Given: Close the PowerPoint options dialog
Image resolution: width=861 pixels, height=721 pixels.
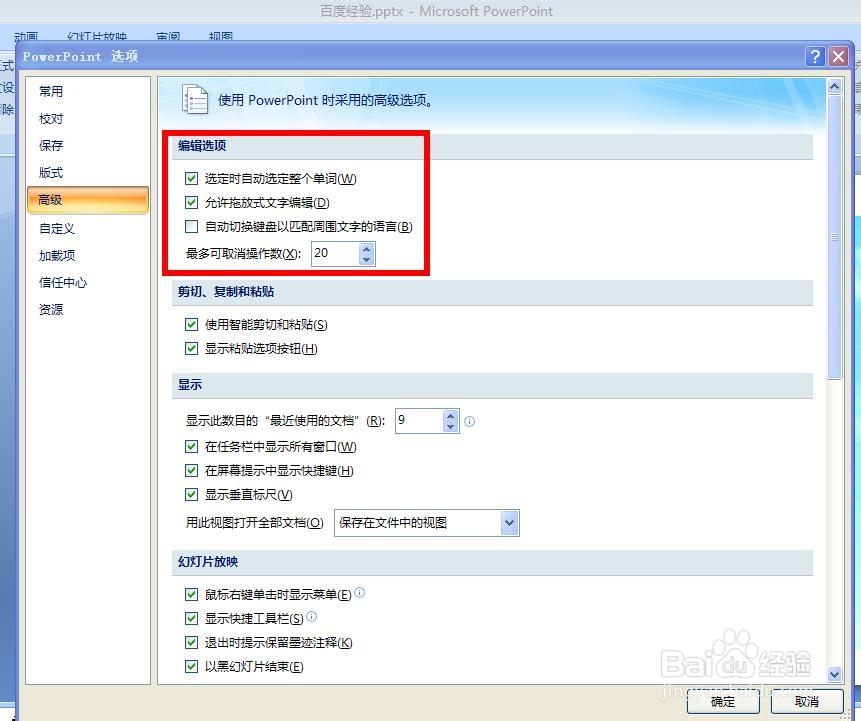Looking at the screenshot, I should click(838, 56).
